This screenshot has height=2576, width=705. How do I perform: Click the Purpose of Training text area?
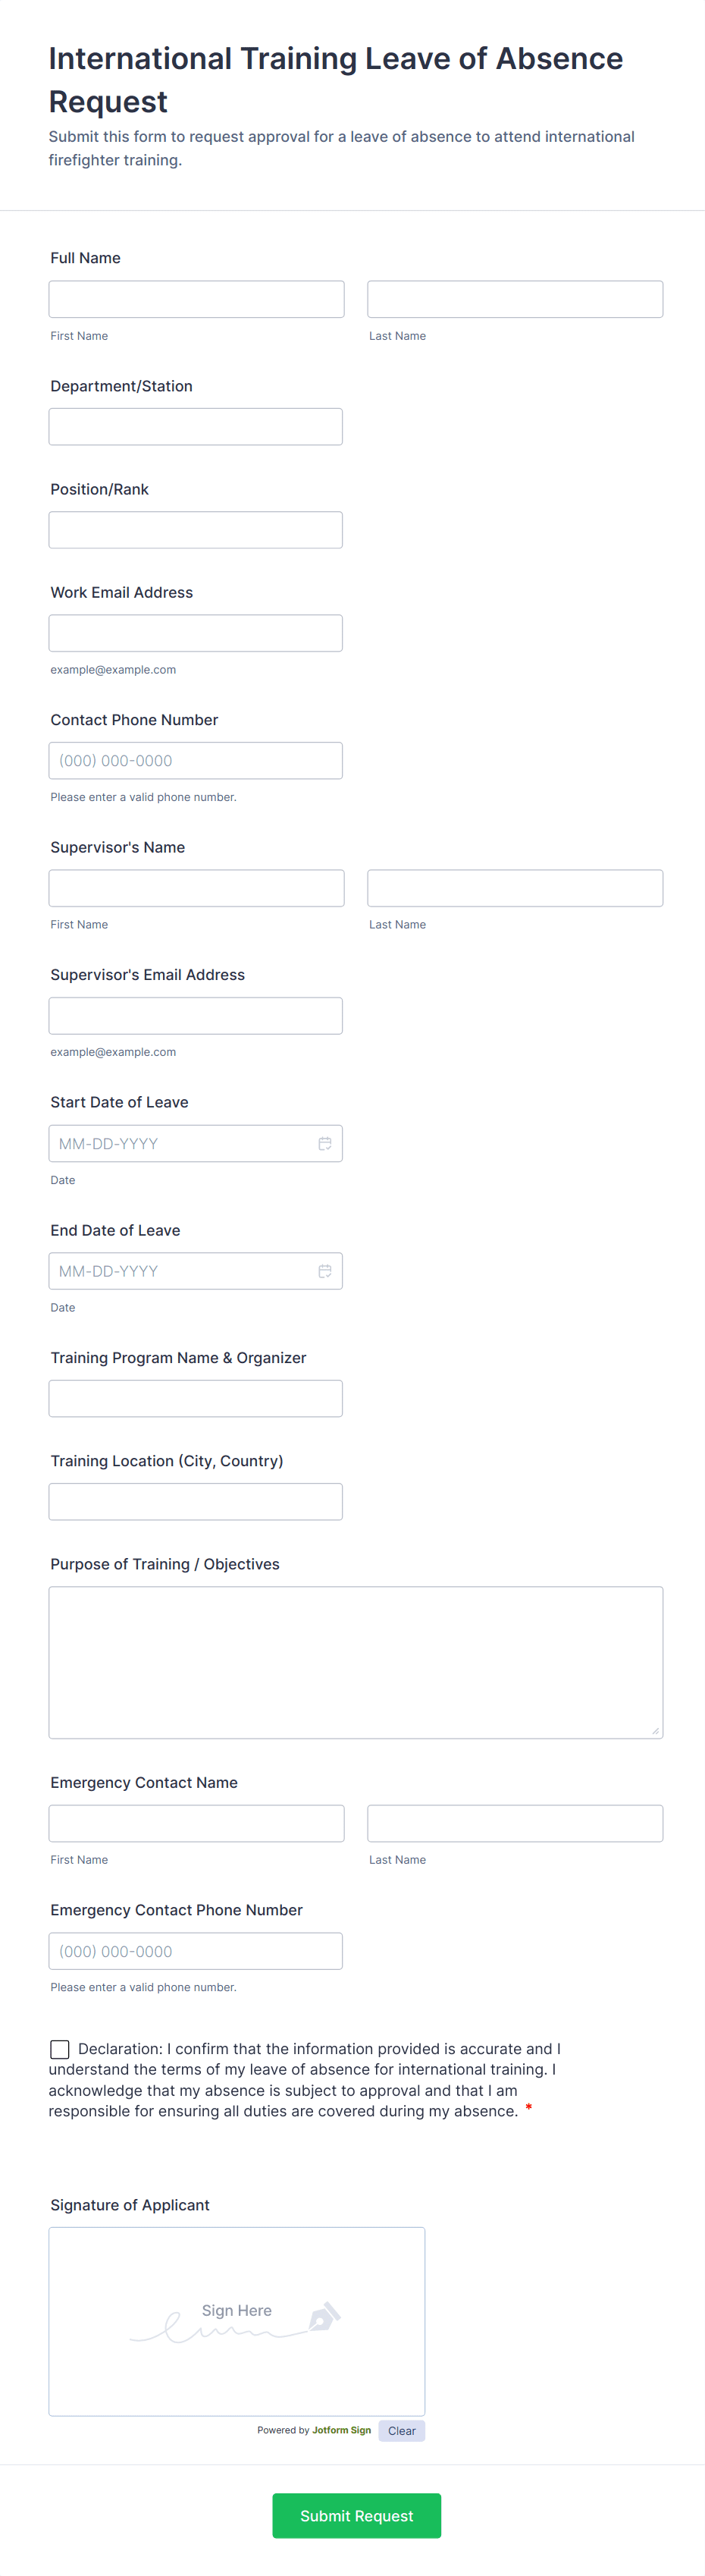click(355, 1662)
